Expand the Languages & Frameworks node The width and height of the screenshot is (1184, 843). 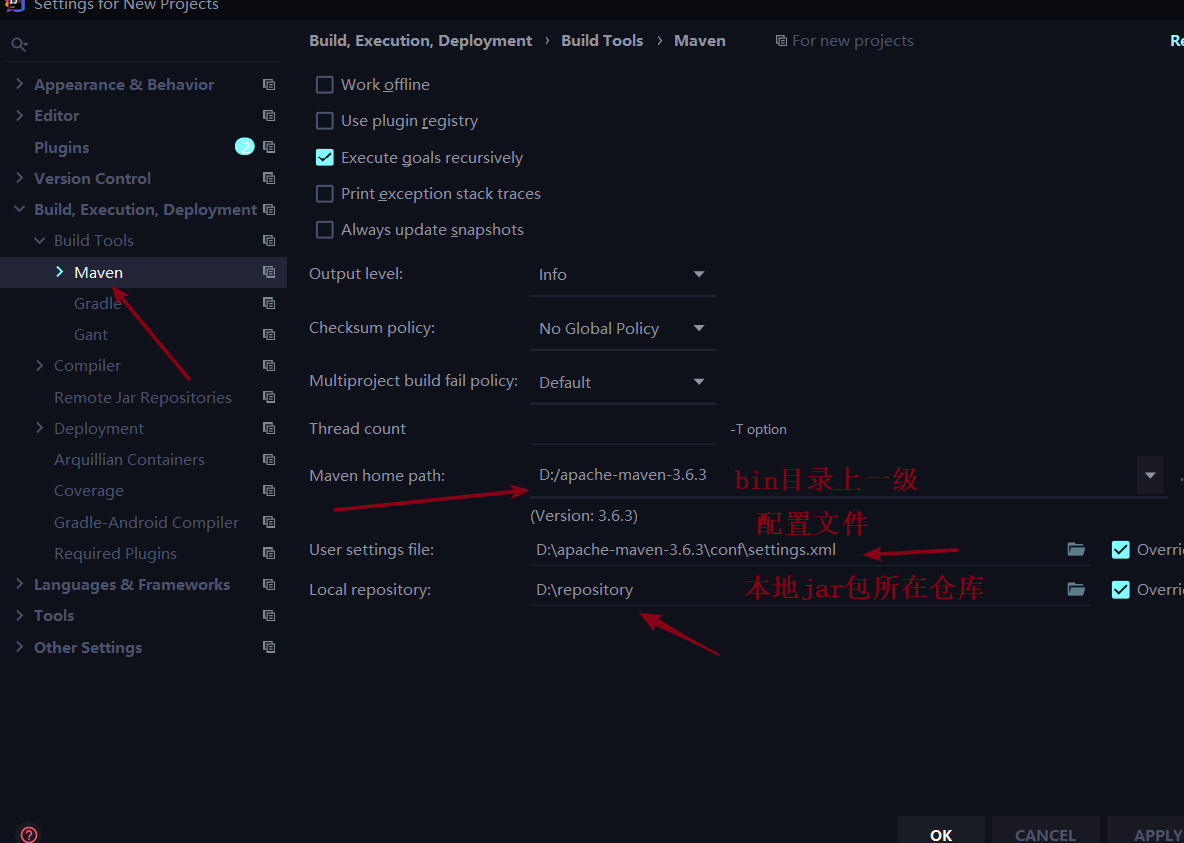tap(19, 584)
